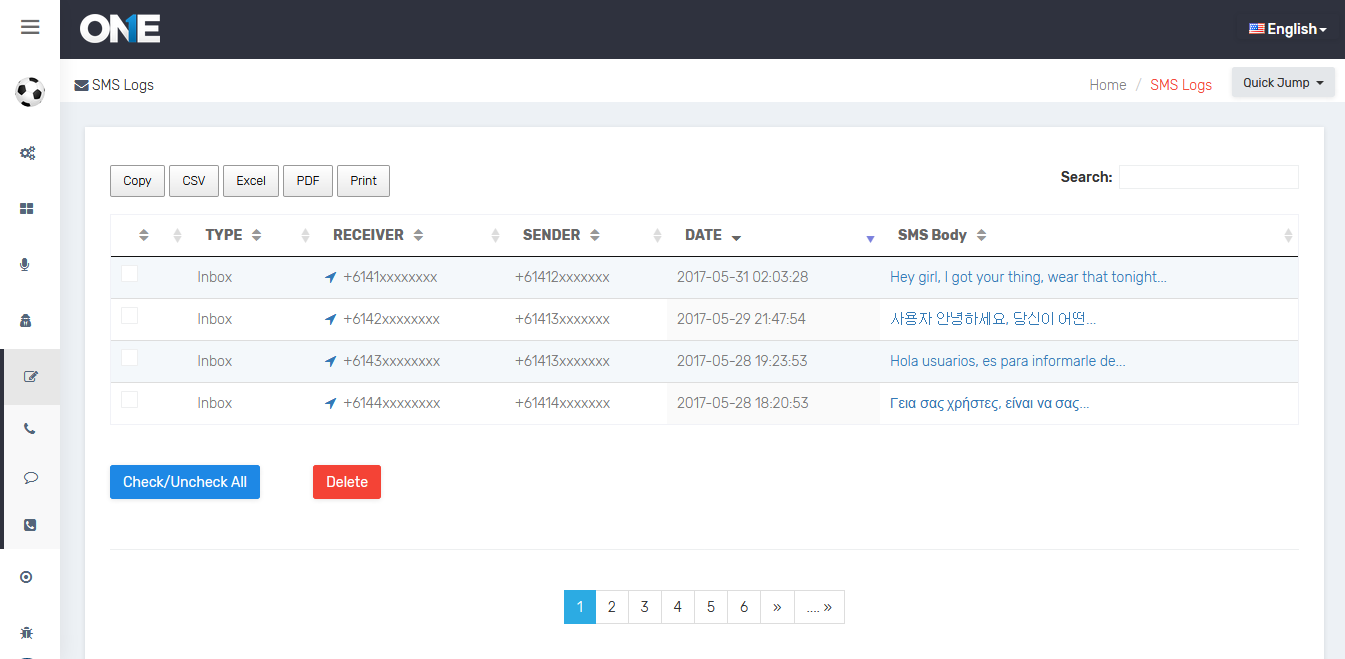Image resolution: width=1345 pixels, height=659 pixels.
Task: Tick checkbox for the 2017-05-29 21:47:54 message
Action: 129,316
